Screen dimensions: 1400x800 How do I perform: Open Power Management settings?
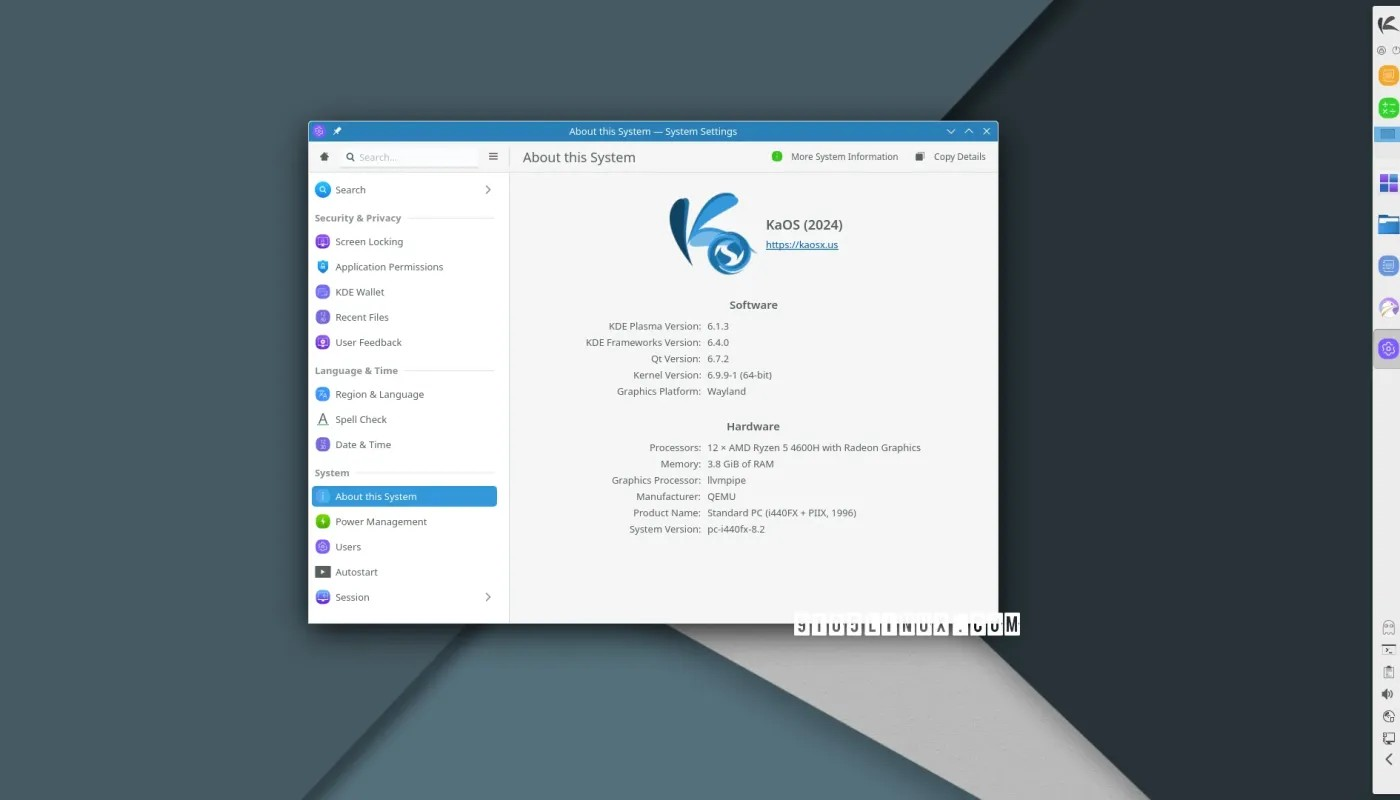pyautogui.click(x=404, y=522)
